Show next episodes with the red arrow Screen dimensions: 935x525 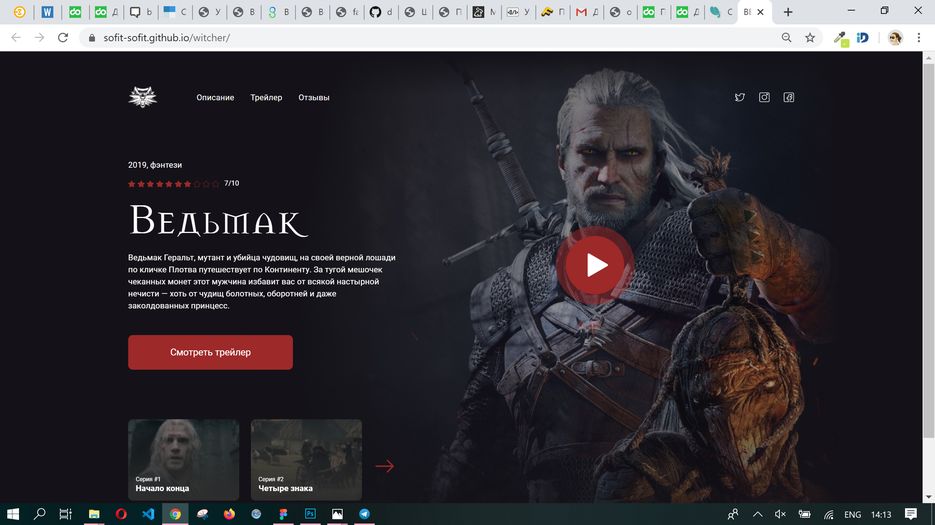tap(385, 465)
